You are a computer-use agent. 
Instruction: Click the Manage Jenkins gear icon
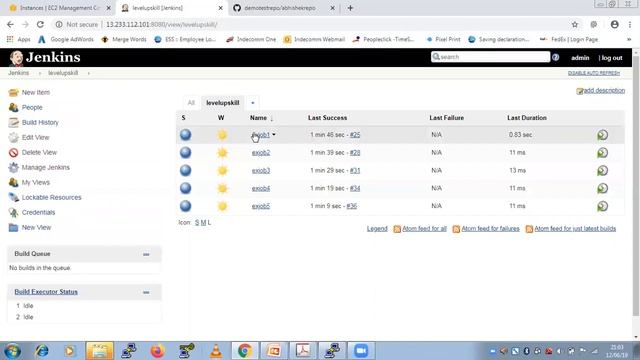pyautogui.click(x=13, y=167)
